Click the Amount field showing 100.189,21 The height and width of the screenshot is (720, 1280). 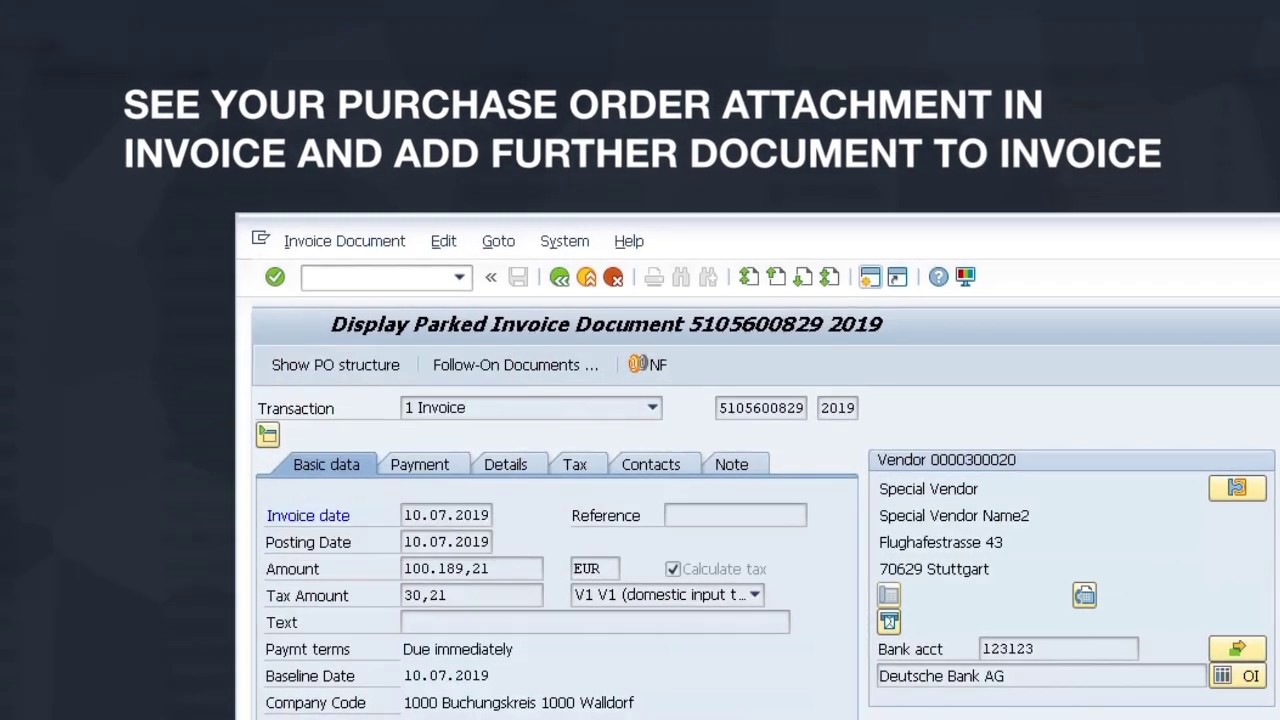tap(471, 568)
